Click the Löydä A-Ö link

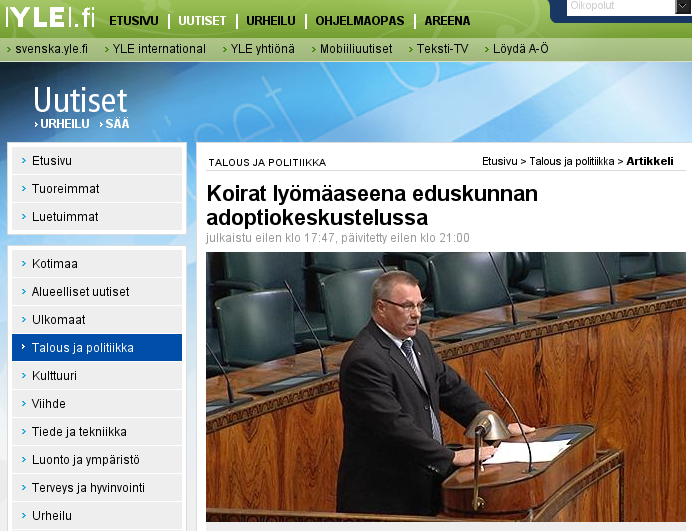(x=520, y=49)
